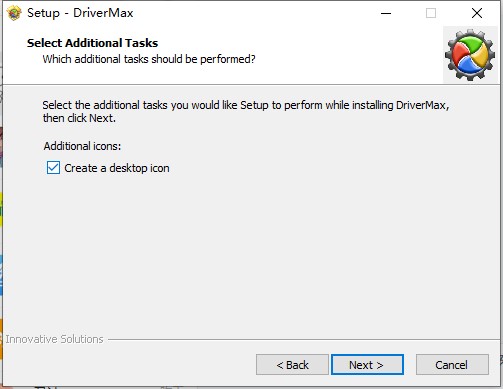Click the instruction paragraph about installing DriverMax
Screen dimensions: 503x389
coord(246,111)
